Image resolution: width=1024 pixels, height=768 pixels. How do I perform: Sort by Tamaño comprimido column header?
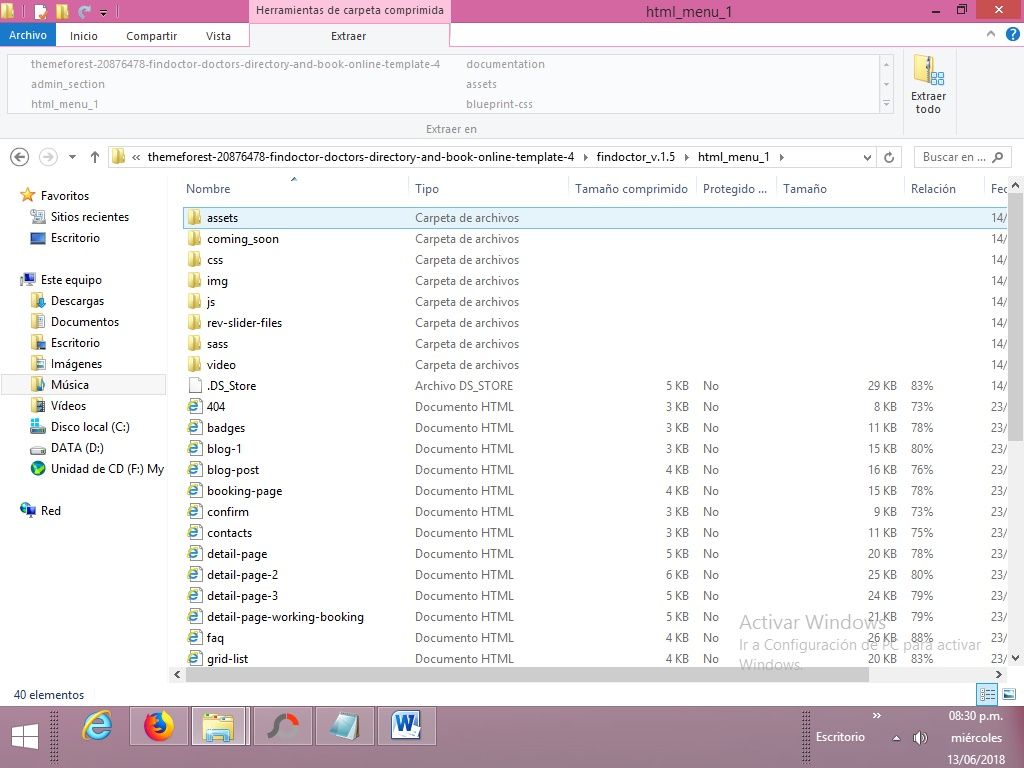click(x=632, y=188)
